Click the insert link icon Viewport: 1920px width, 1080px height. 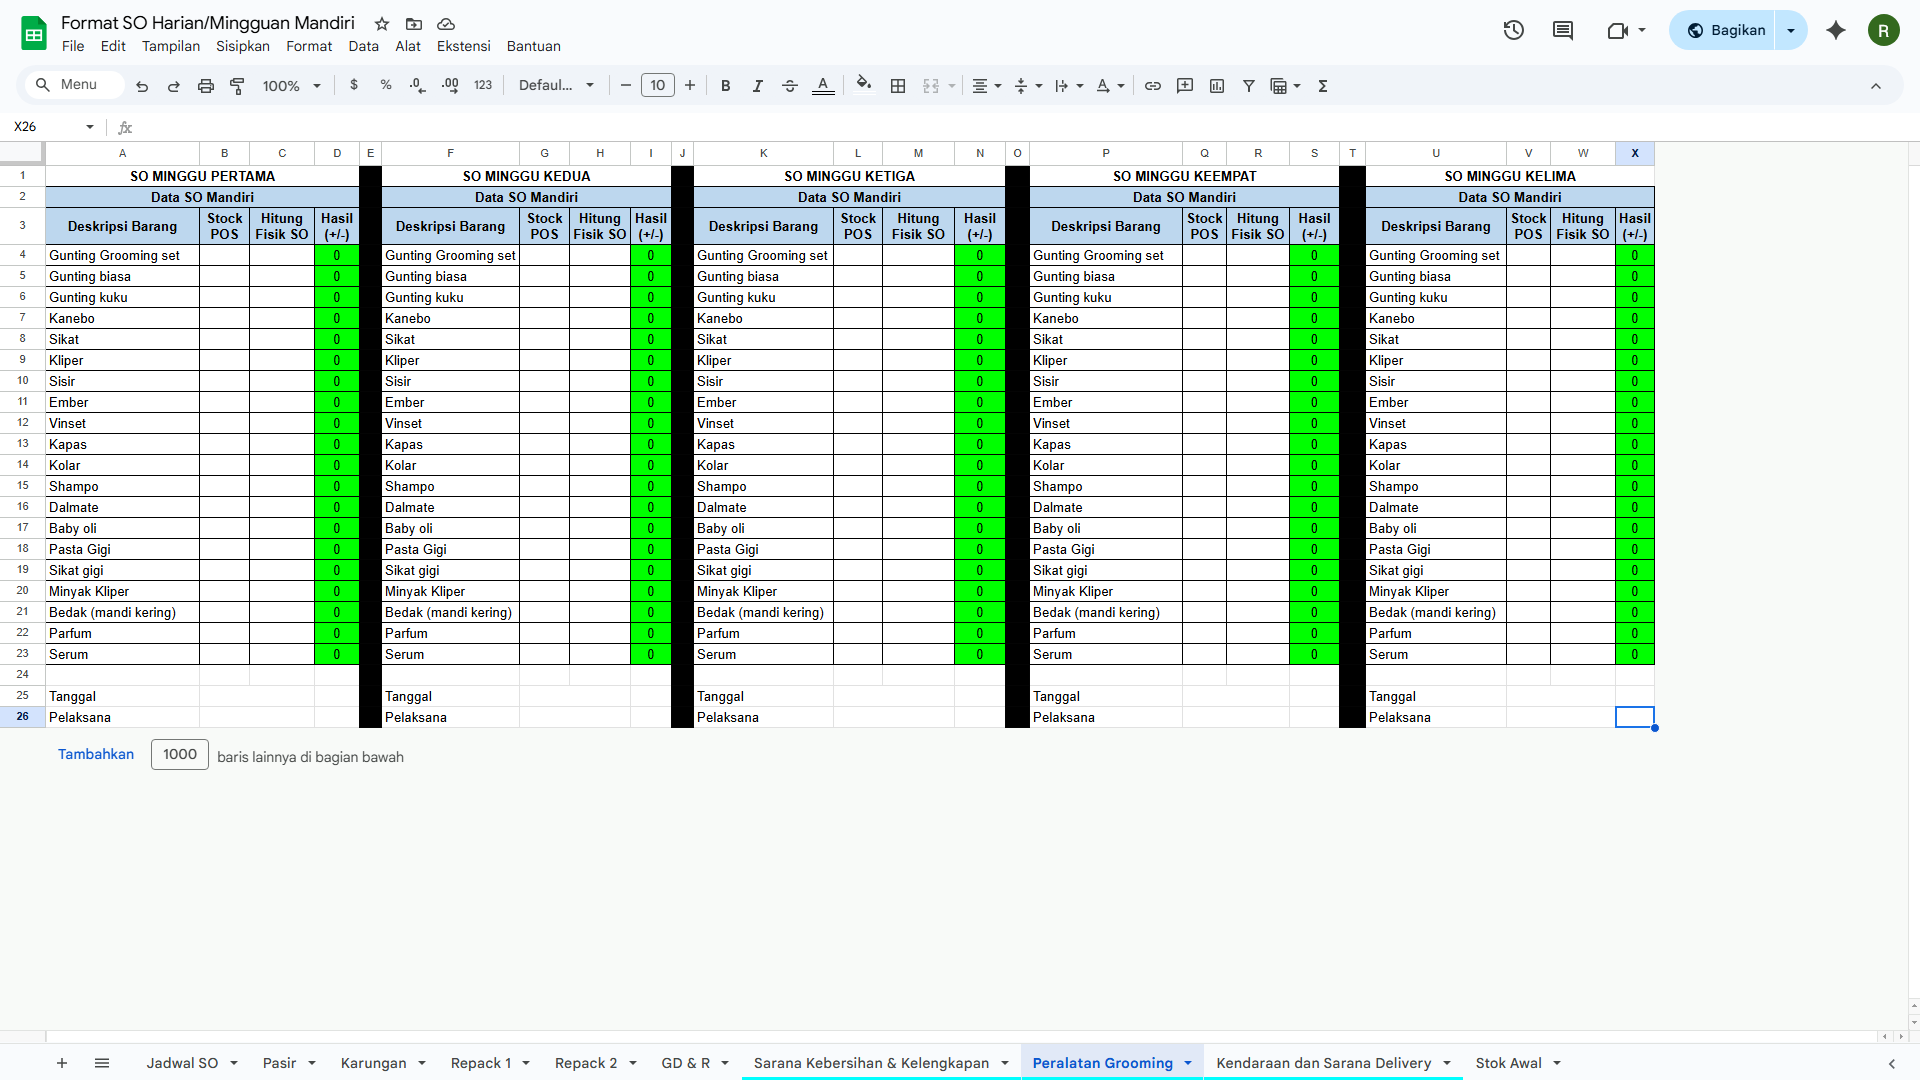1153,86
